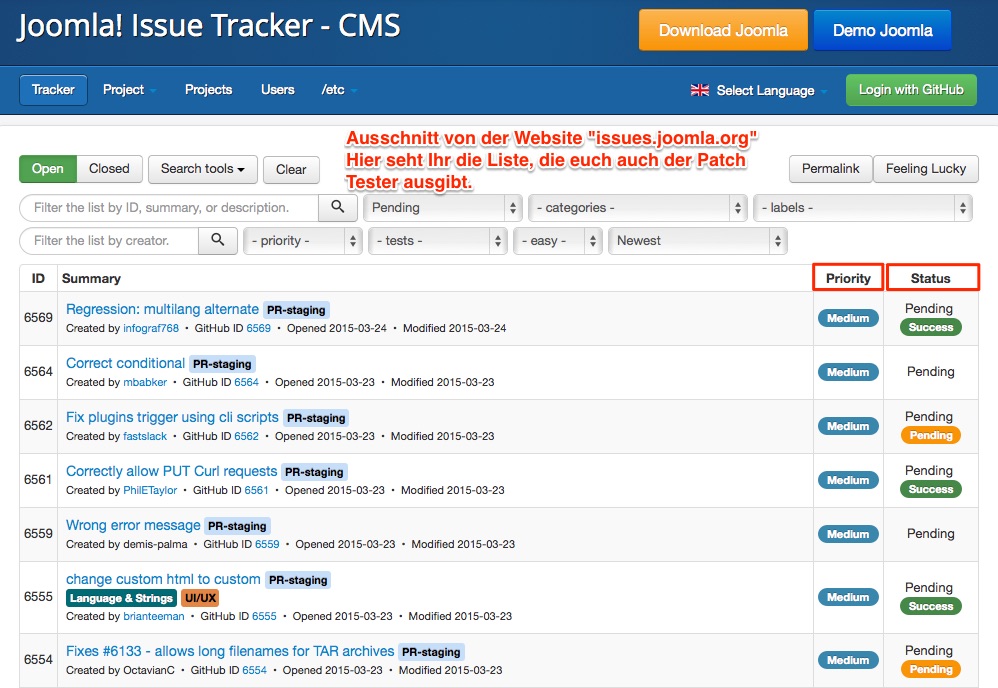The width and height of the screenshot is (998, 688).
Task: Show Open issues toggle
Action: [x=48, y=169]
